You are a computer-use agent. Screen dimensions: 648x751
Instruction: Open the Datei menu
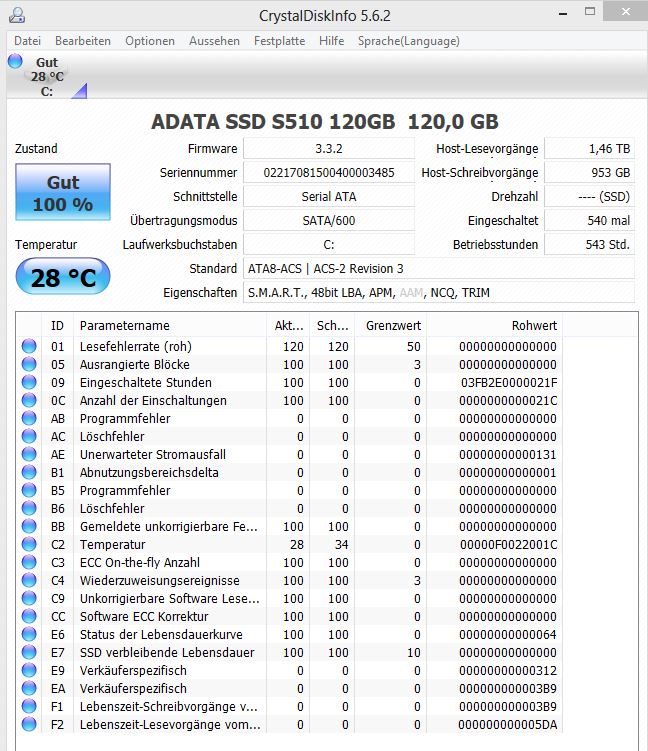click(x=27, y=41)
